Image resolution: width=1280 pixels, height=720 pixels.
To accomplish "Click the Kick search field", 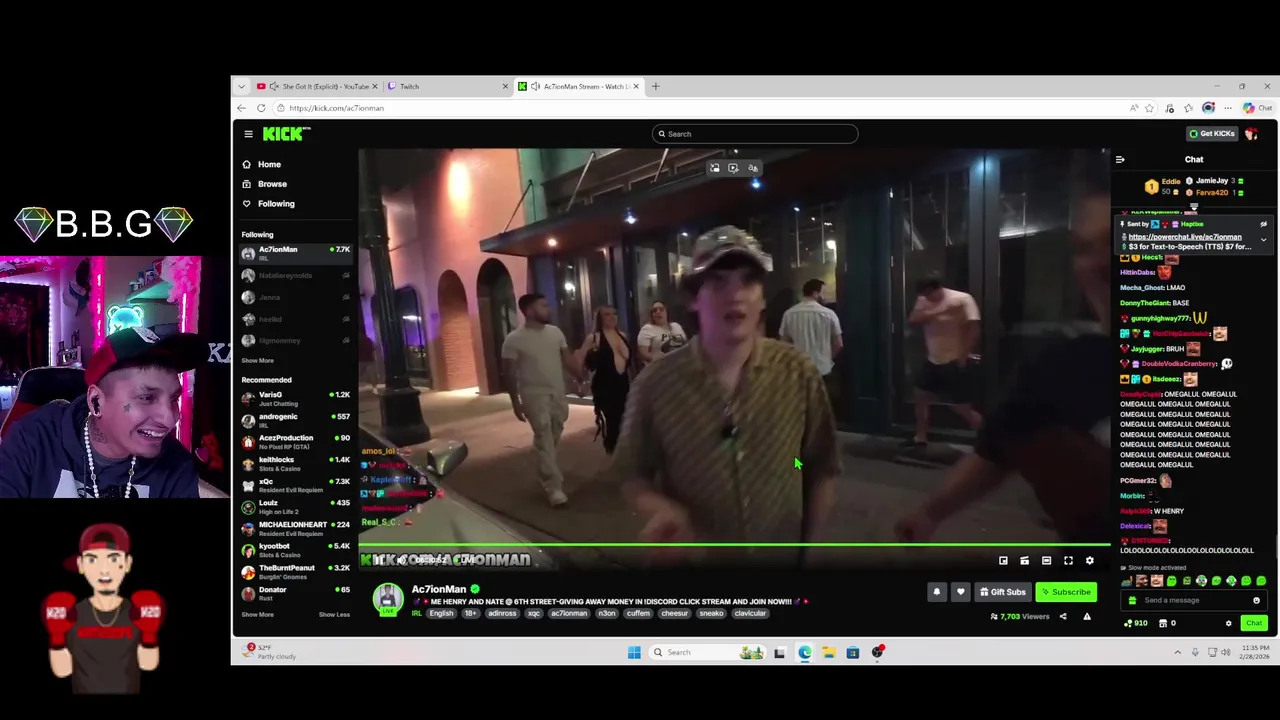I will coord(755,134).
